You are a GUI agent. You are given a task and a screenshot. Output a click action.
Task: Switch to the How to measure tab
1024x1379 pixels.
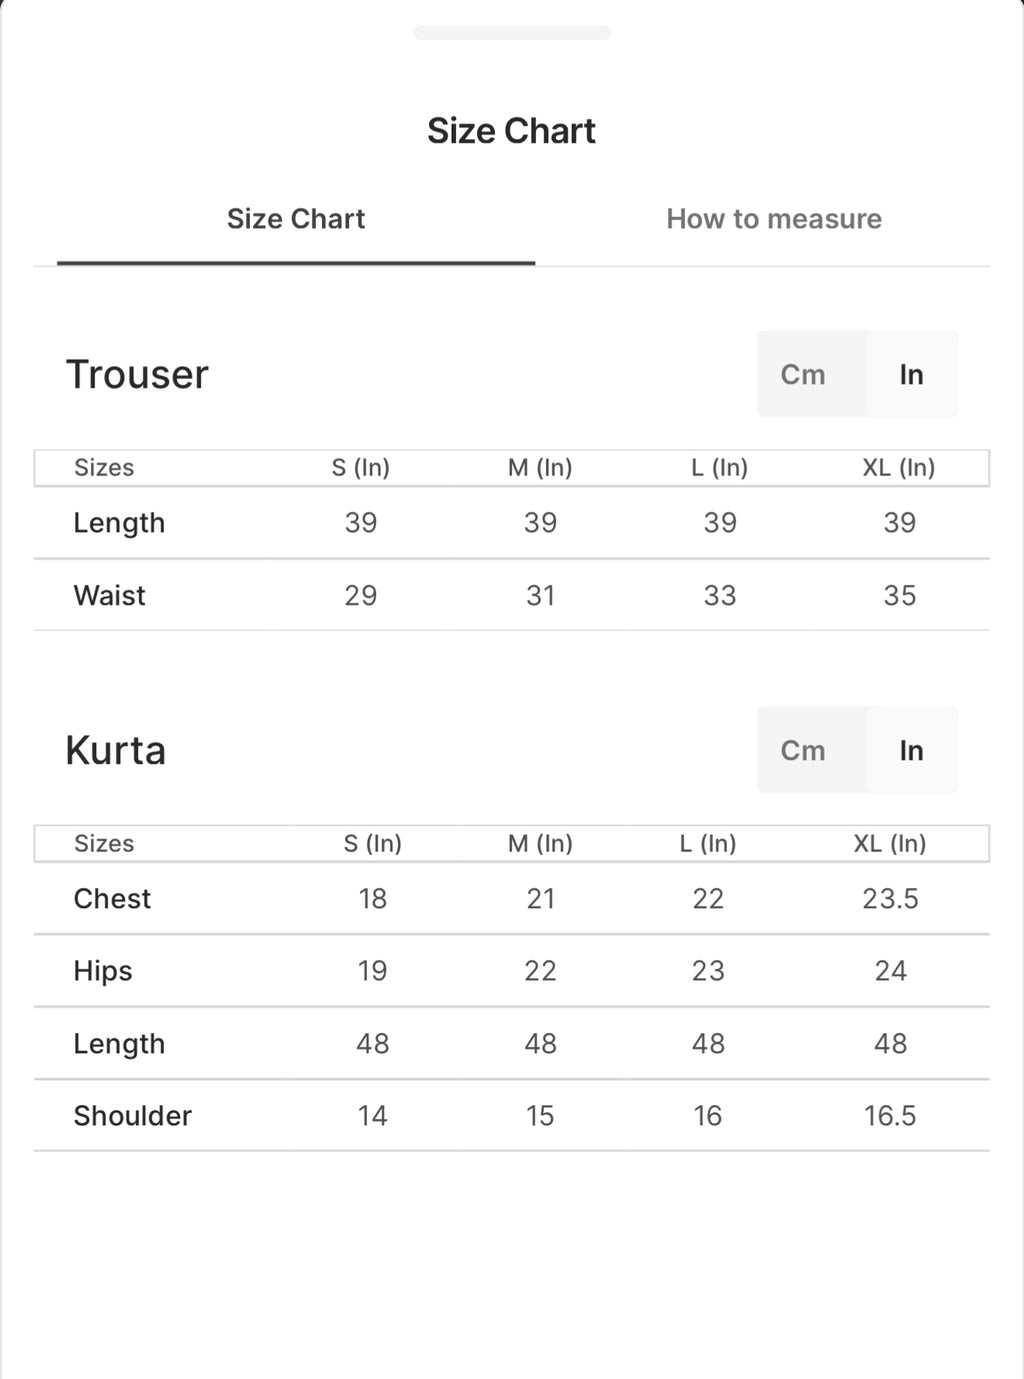(774, 219)
